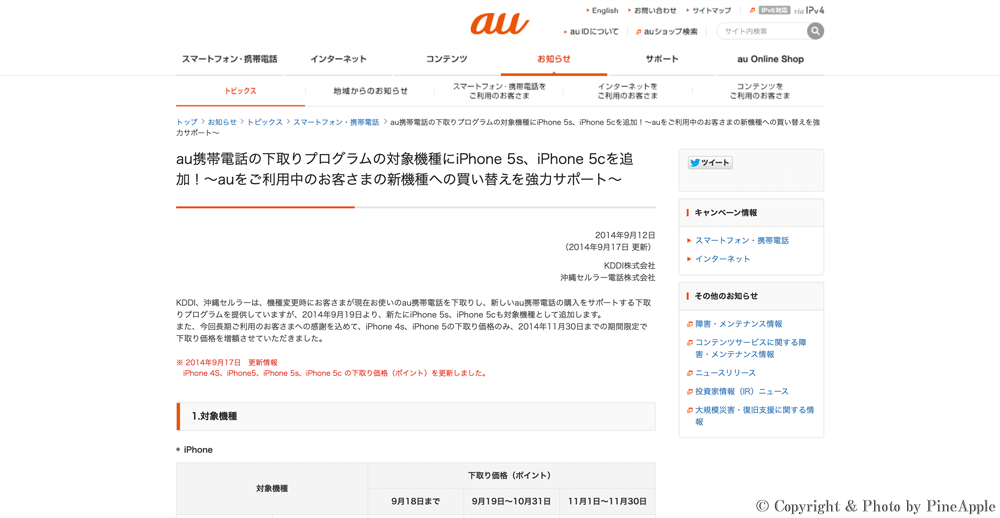This screenshot has width=1000, height=518.
Task: Switch to 地域からのお知らせ tab
Action: [x=370, y=91]
